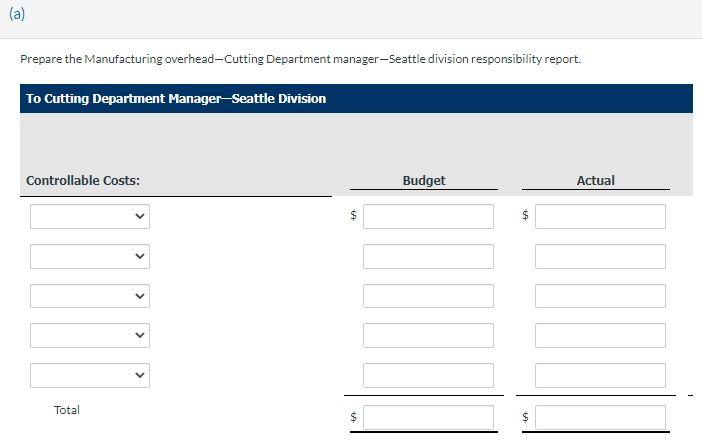
Task: Click the 'Total' row label
Action: pos(67,410)
